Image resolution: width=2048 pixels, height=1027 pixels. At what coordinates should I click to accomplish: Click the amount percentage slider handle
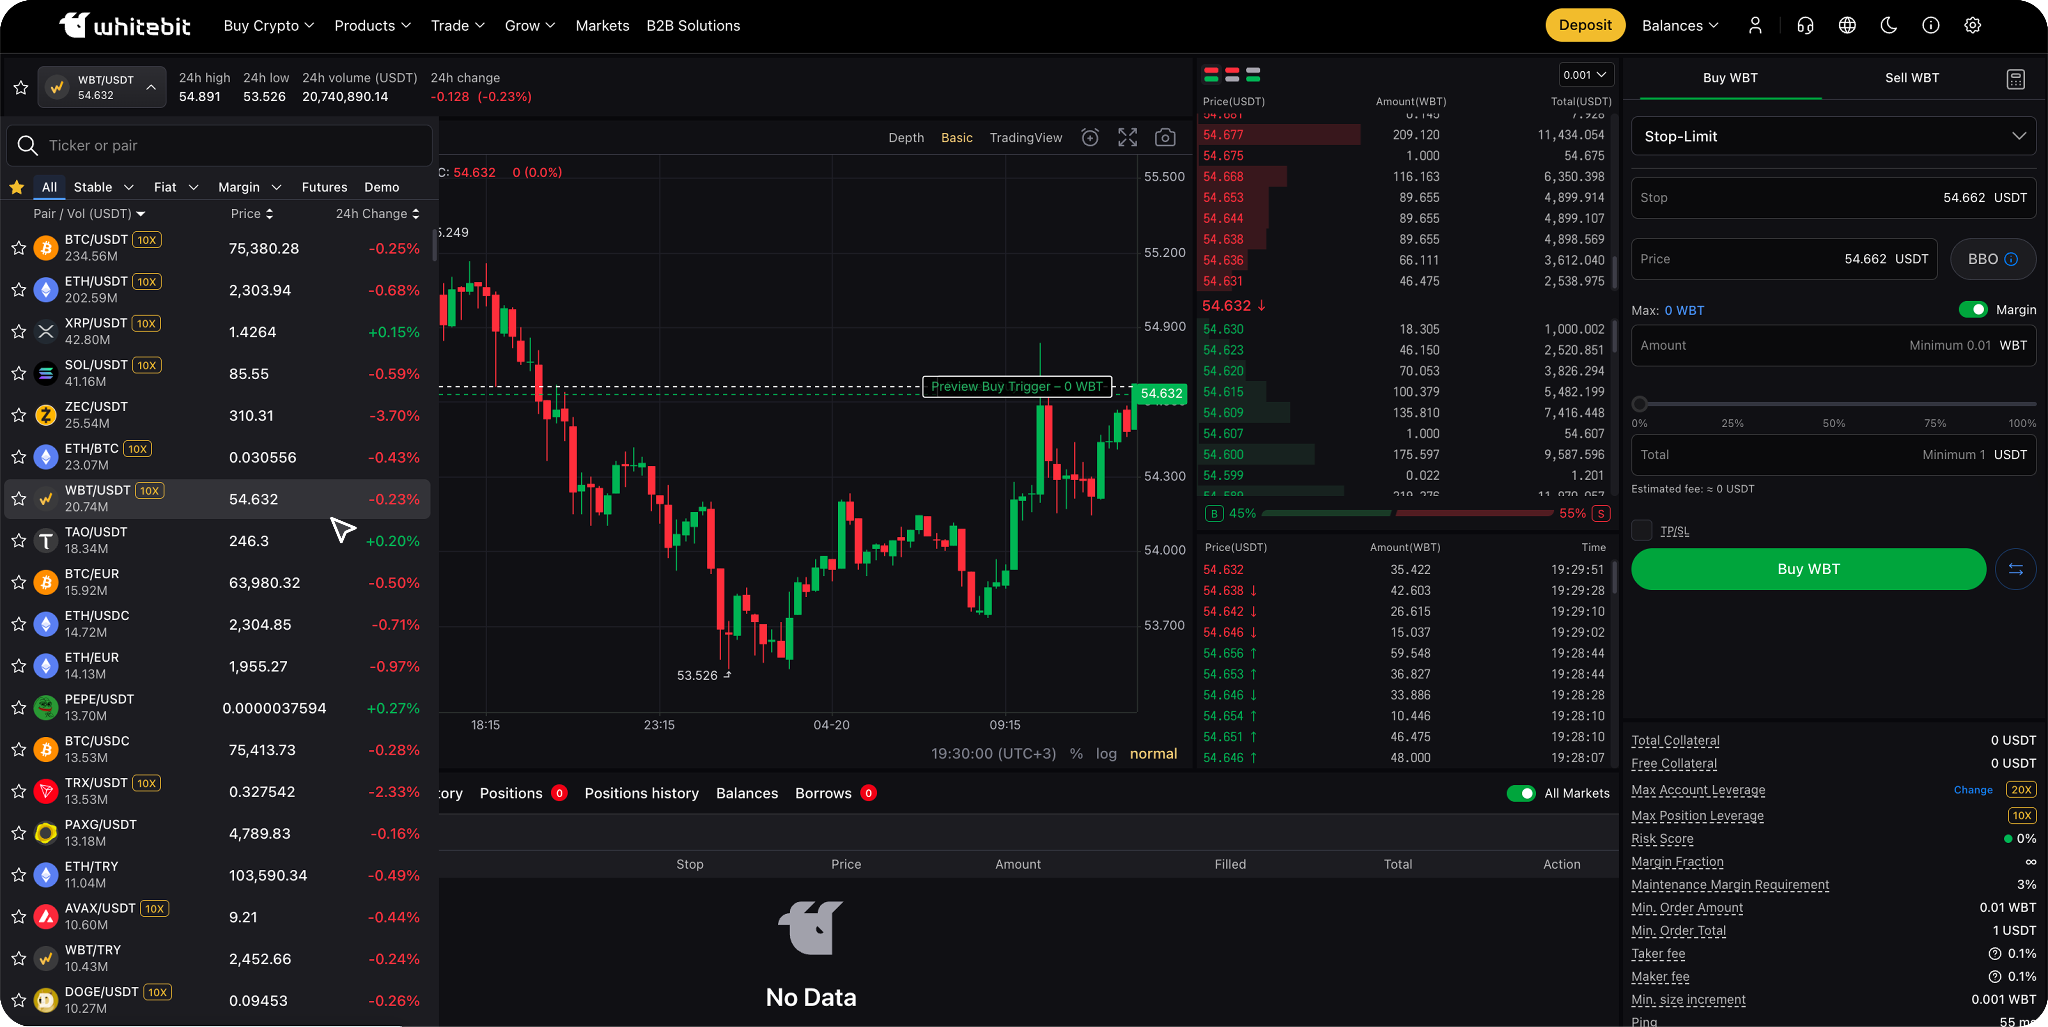1640,404
